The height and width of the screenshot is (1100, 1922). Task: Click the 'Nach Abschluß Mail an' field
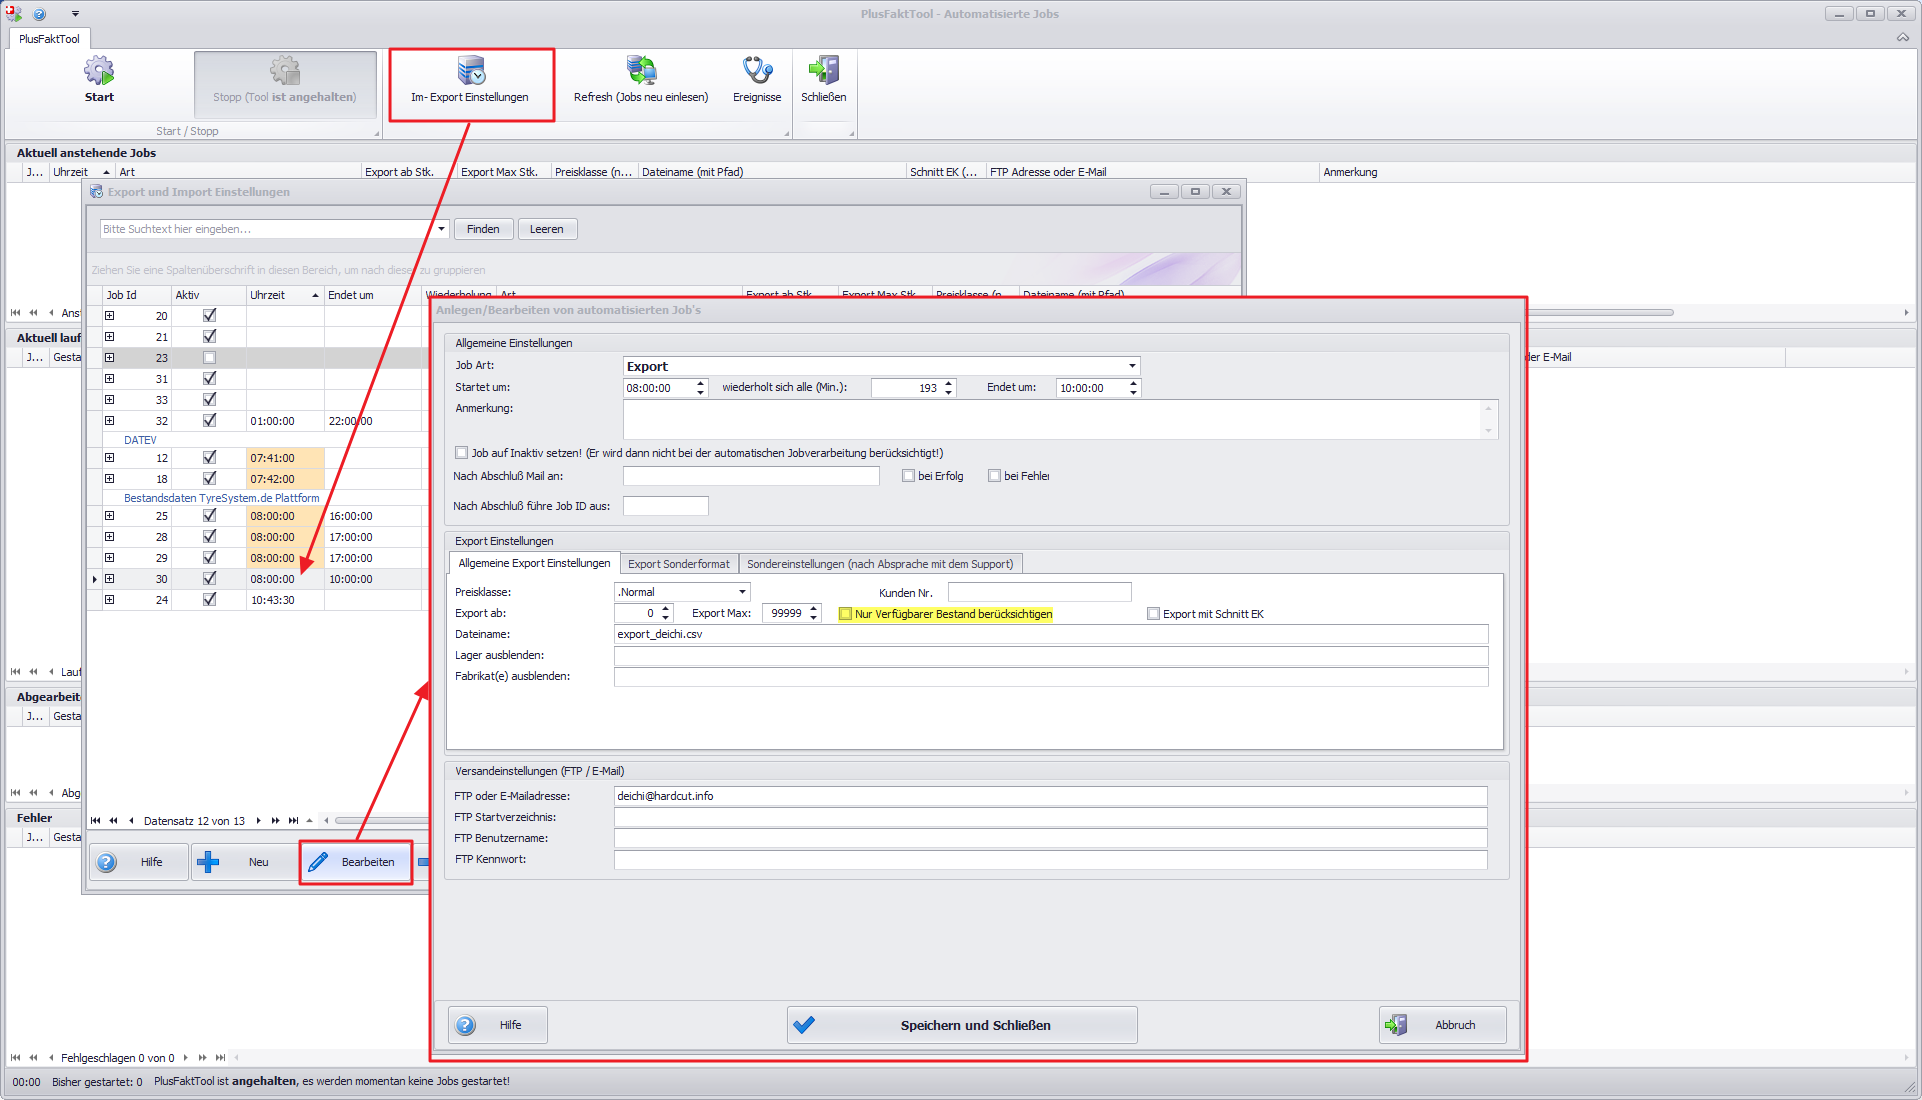tap(751, 476)
